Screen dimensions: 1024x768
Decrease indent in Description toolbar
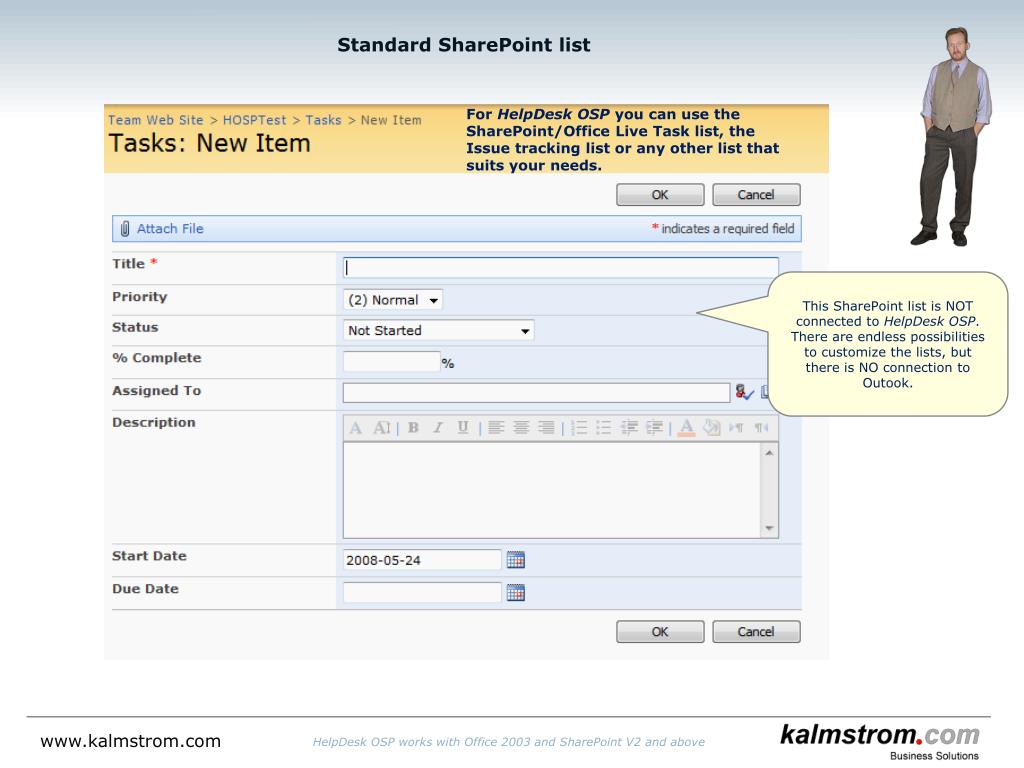point(629,428)
